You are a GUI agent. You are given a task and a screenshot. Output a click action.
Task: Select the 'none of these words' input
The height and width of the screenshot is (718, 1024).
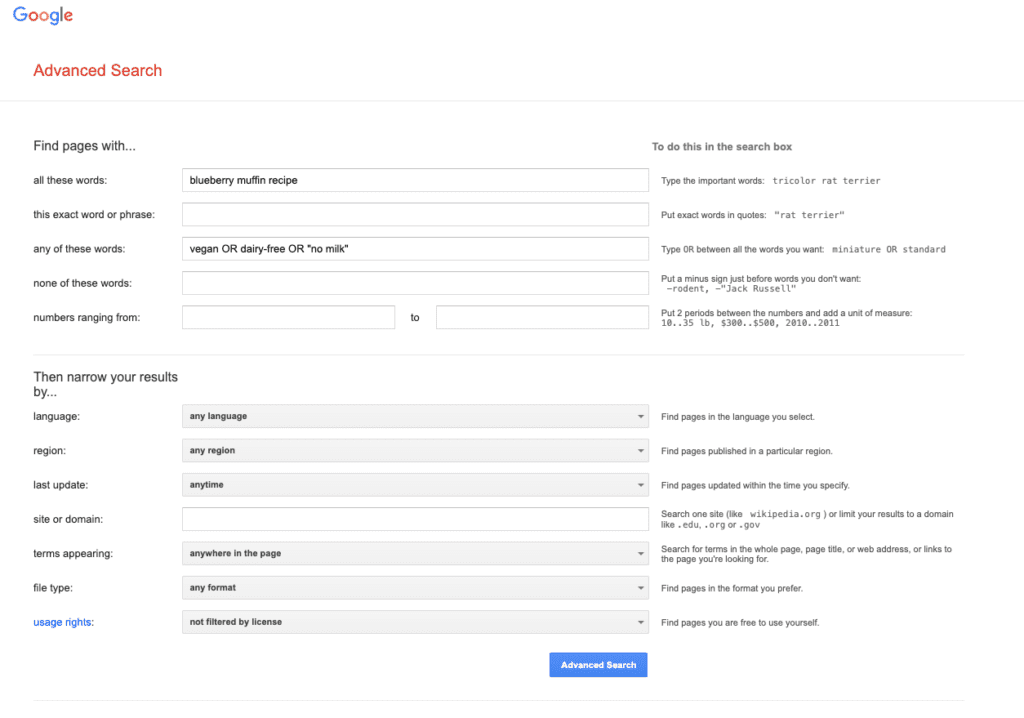pos(415,283)
